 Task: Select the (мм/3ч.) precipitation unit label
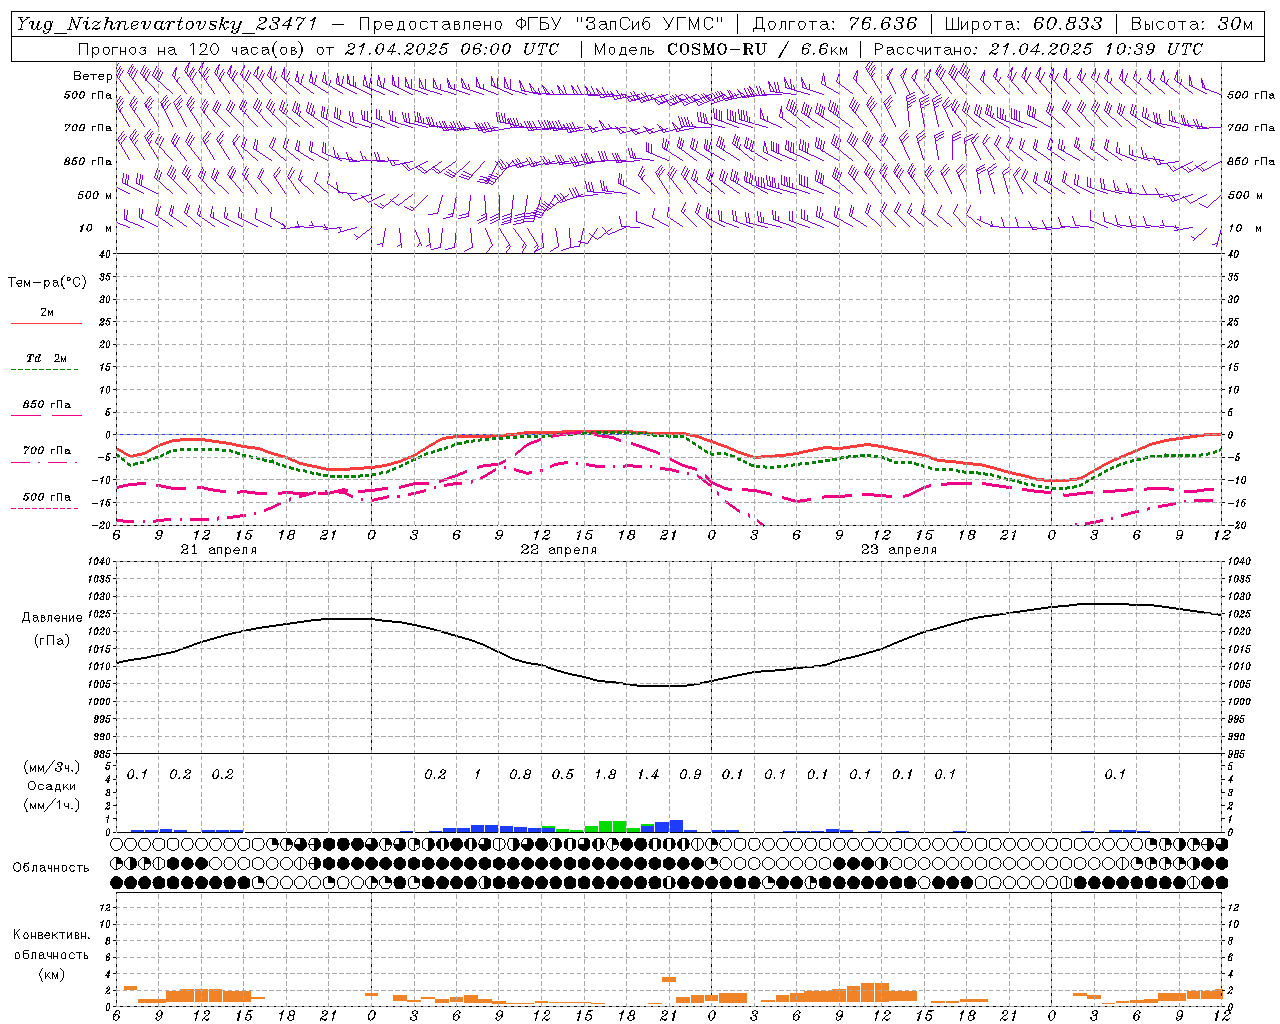point(51,767)
